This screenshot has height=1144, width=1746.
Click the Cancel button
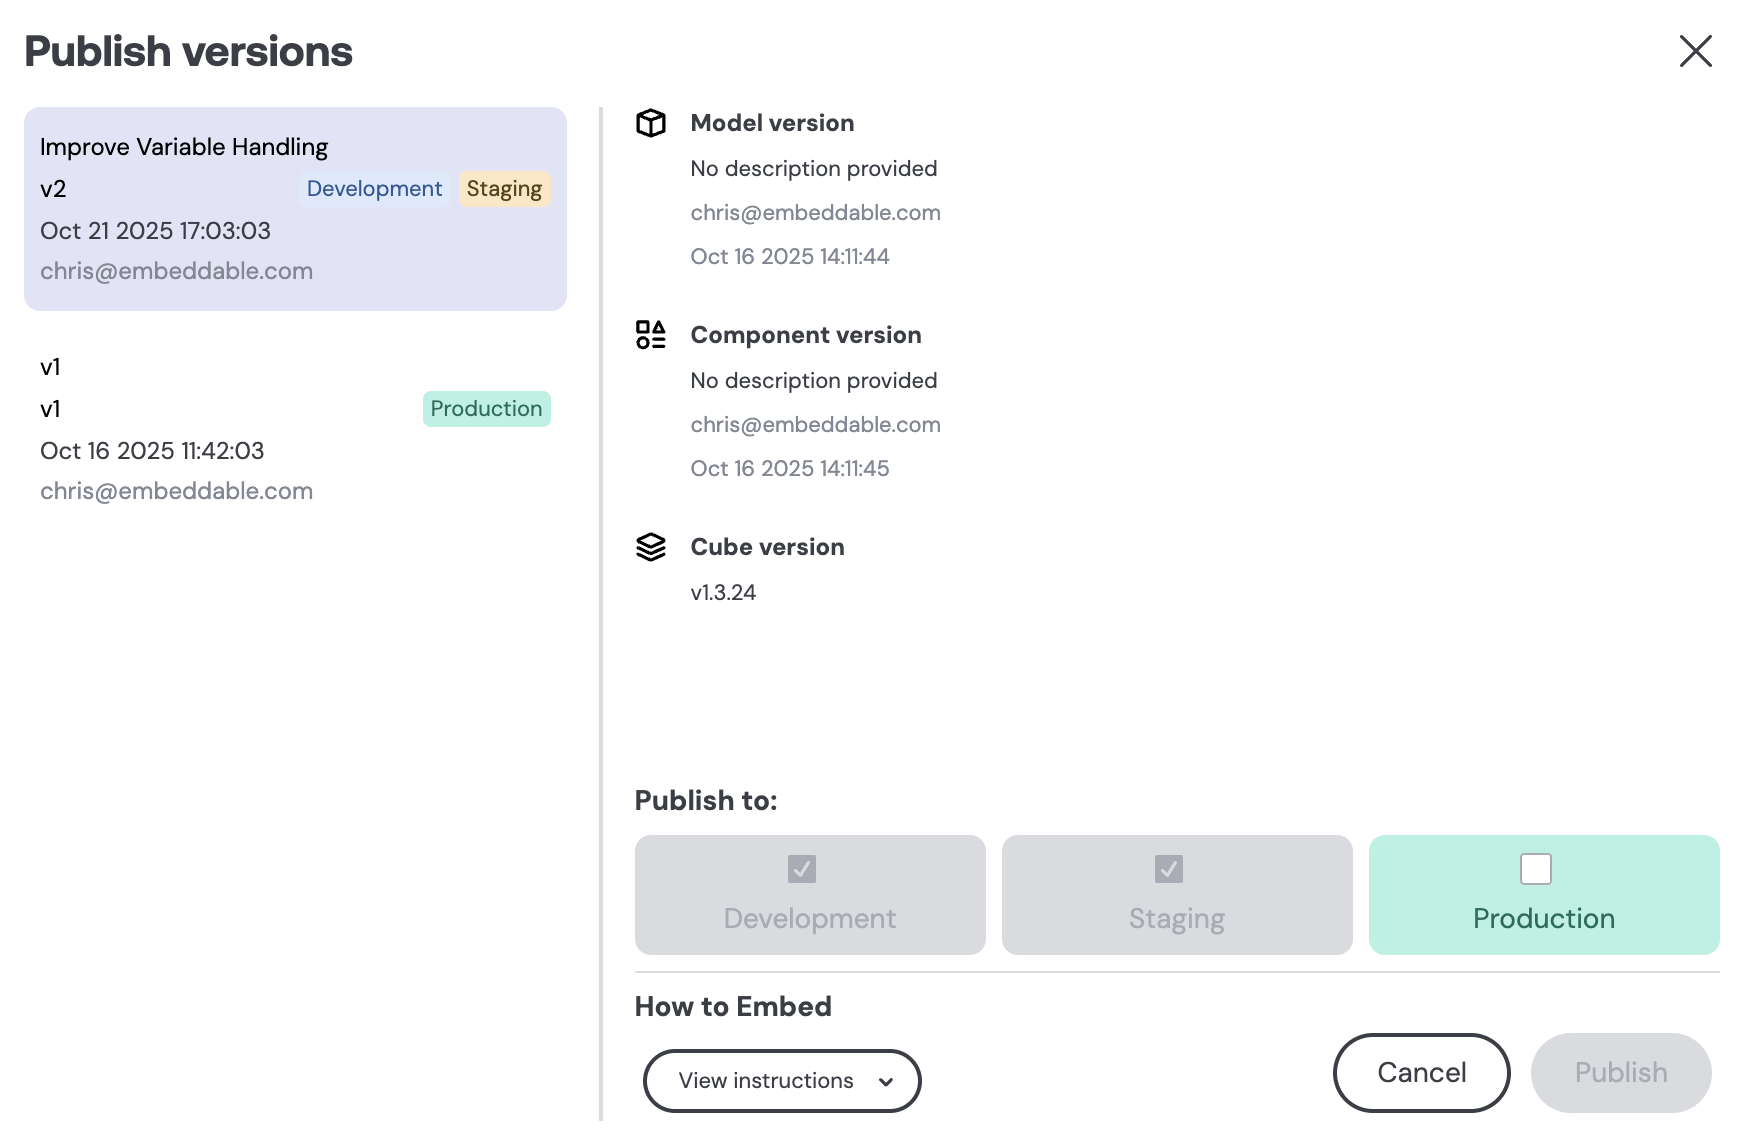tap(1421, 1073)
